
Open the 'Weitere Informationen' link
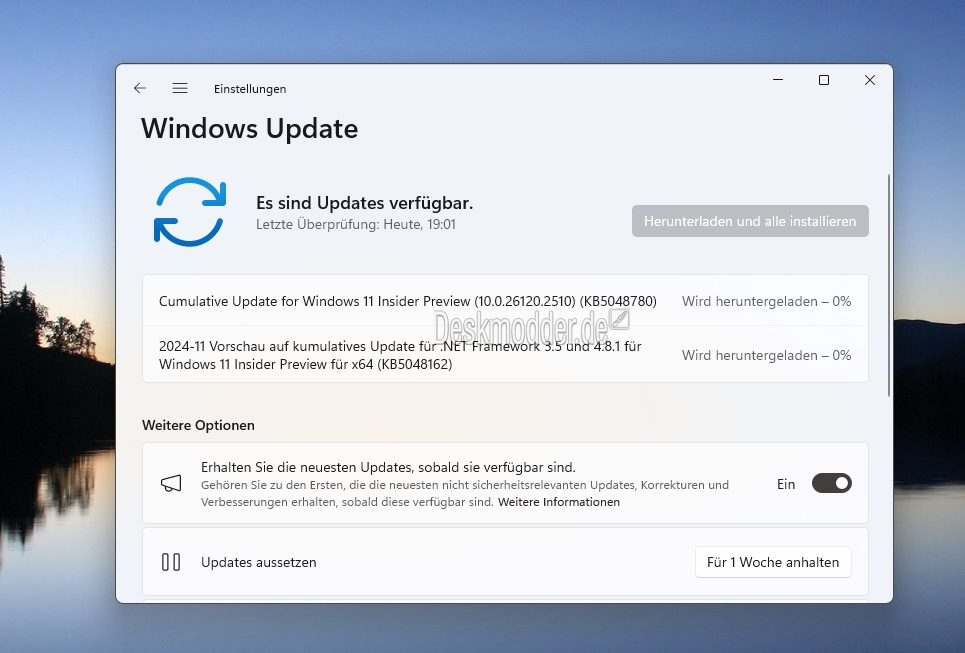pos(559,502)
